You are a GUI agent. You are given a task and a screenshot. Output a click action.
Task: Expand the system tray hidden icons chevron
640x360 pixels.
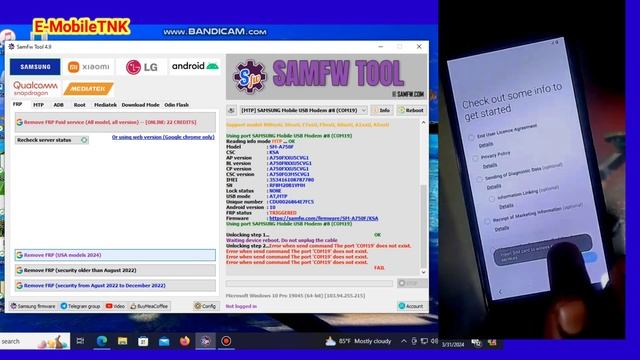[x=403, y=341]
